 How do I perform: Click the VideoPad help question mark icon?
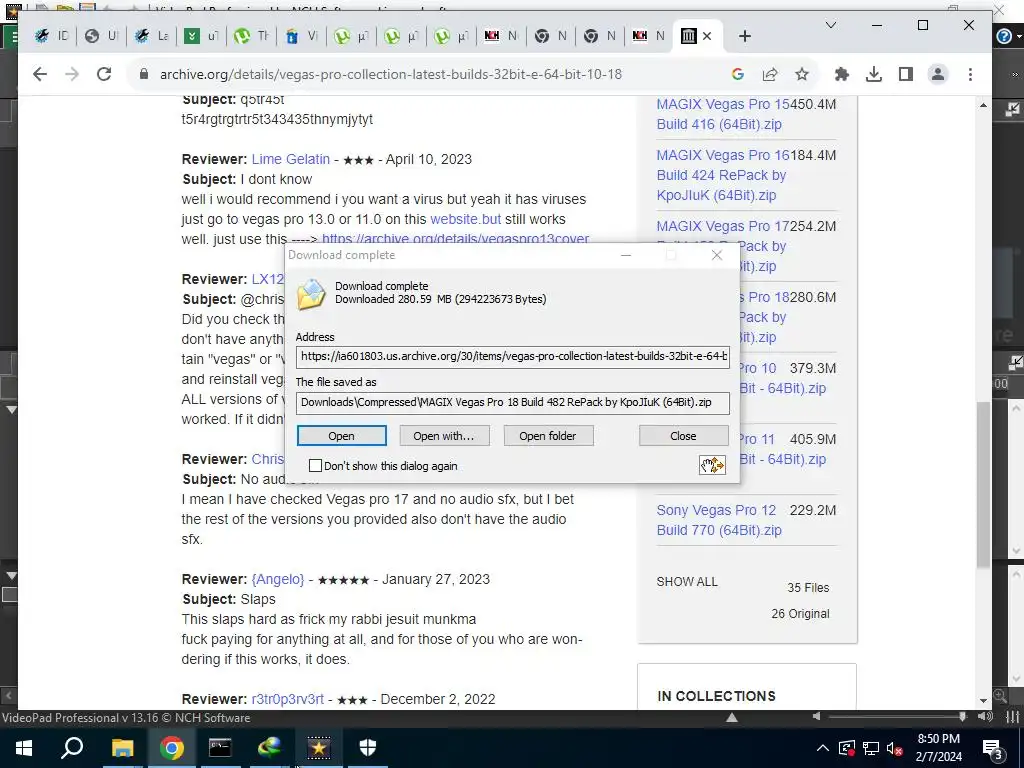(1004, 37)
